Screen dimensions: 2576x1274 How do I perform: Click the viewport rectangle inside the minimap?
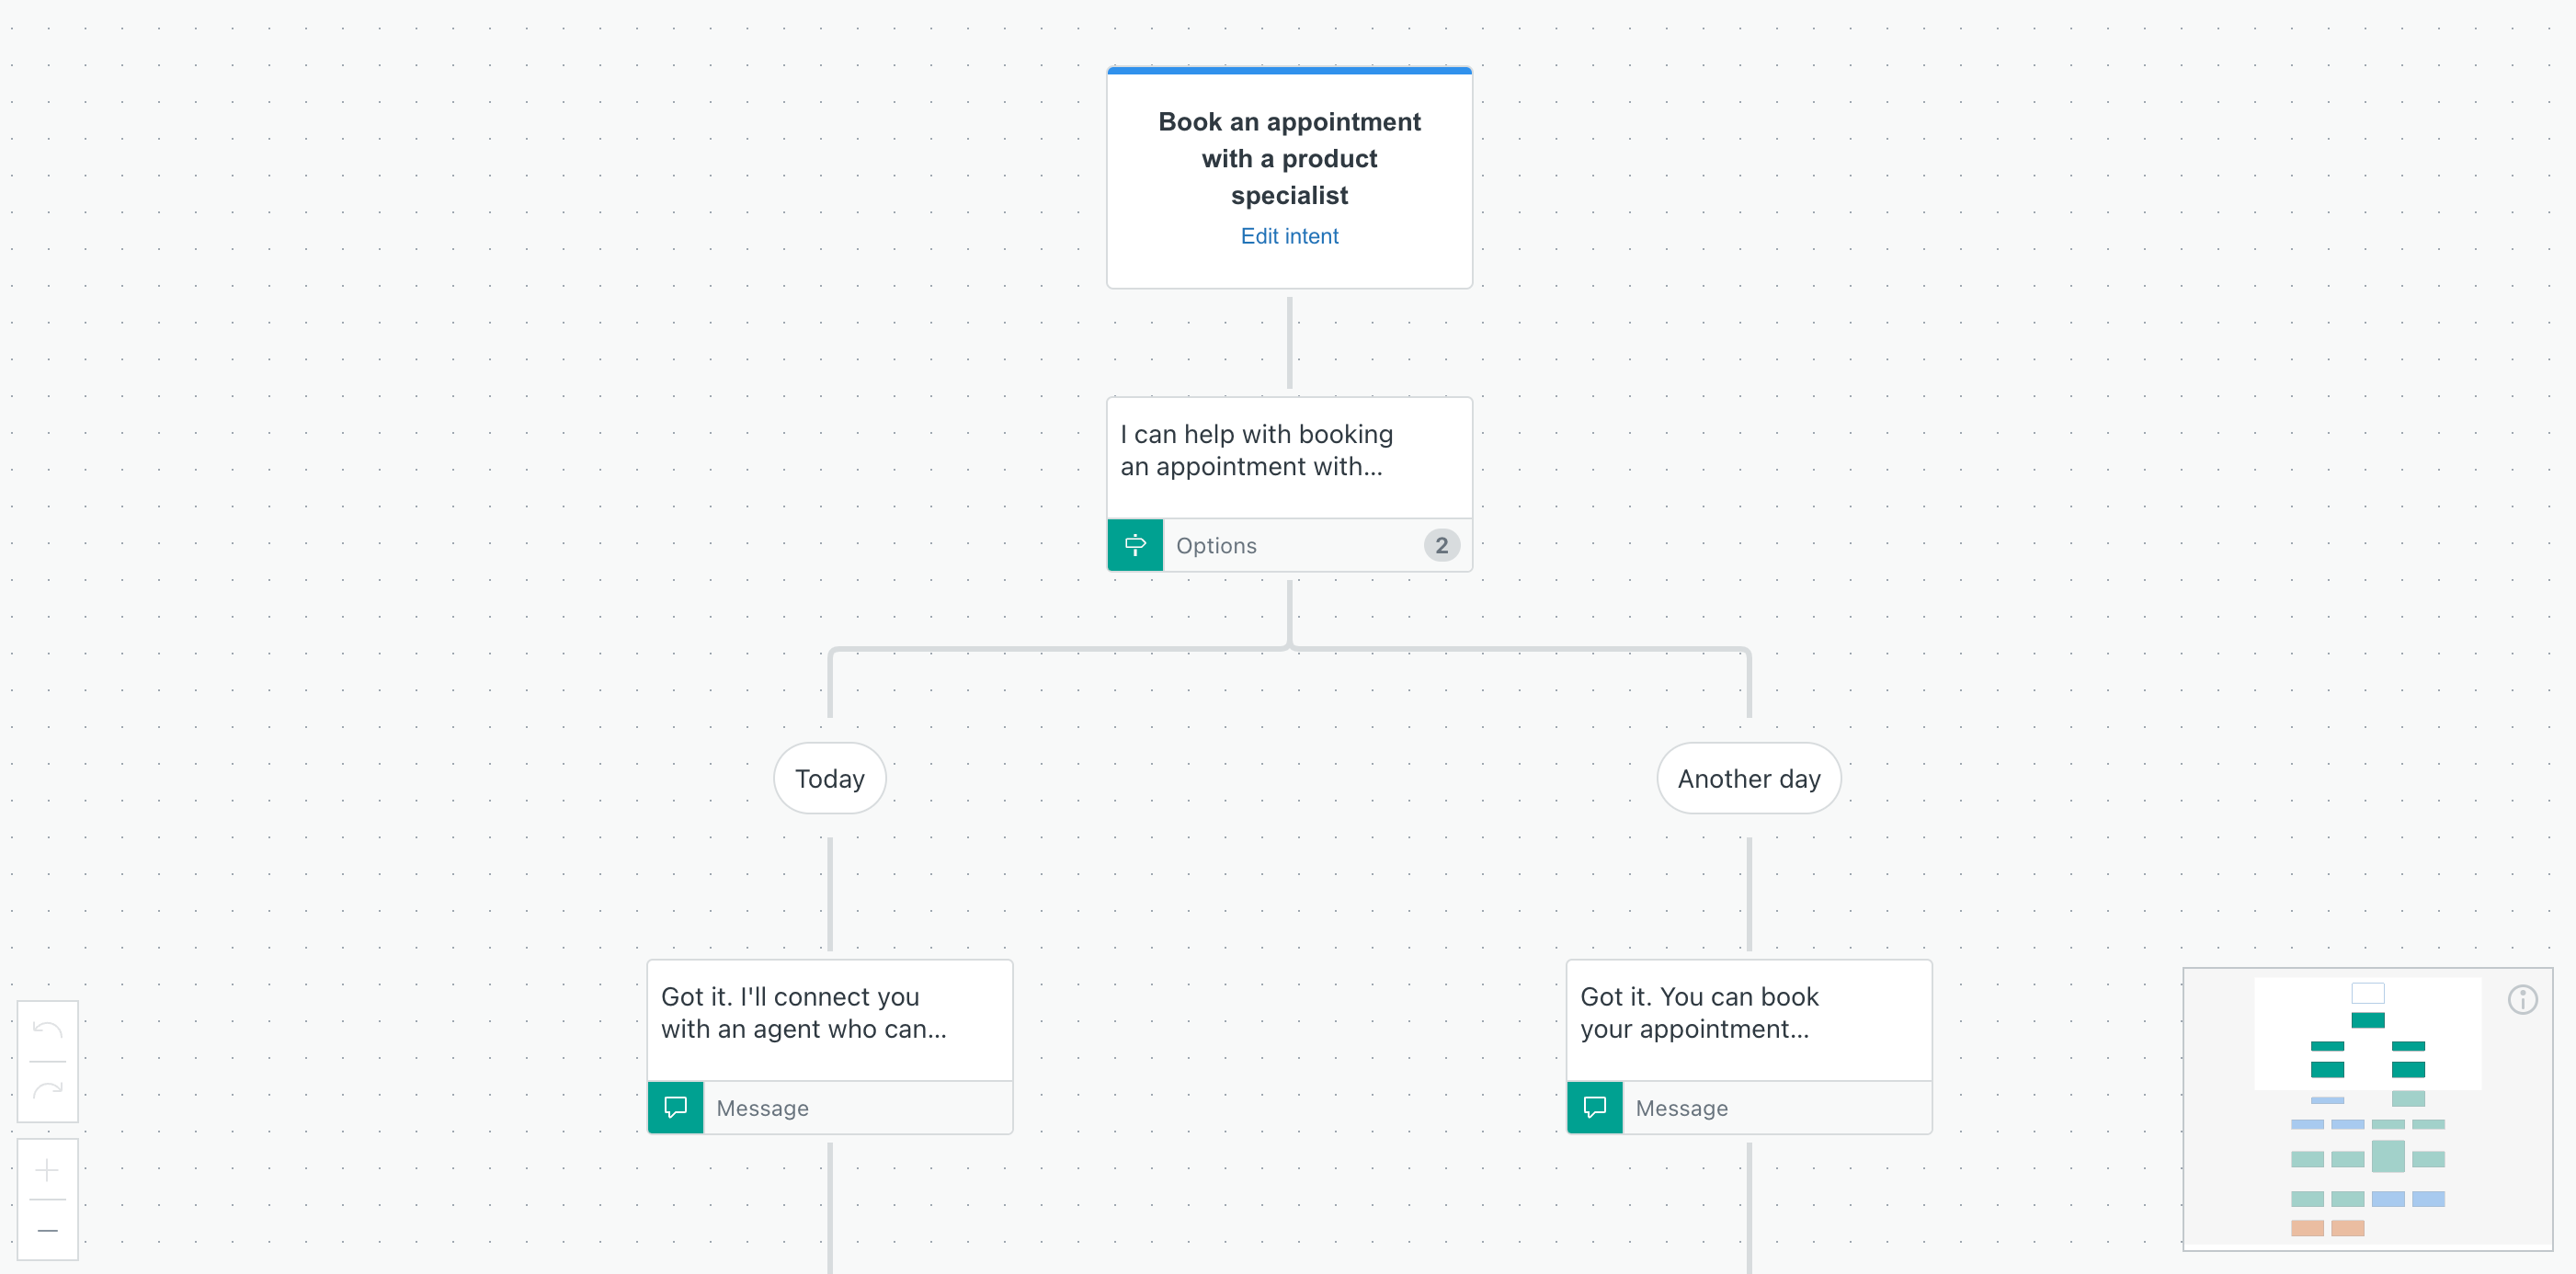click(x=2368, y=993)
